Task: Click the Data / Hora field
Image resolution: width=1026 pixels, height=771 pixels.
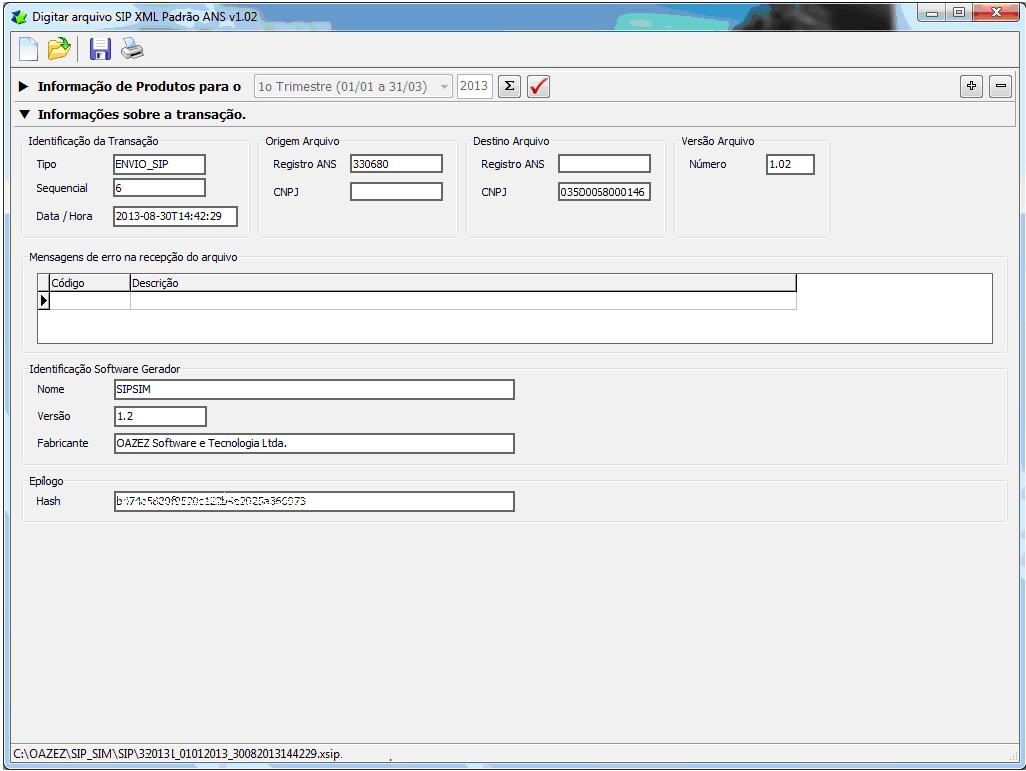Action: tap(175, 216)
